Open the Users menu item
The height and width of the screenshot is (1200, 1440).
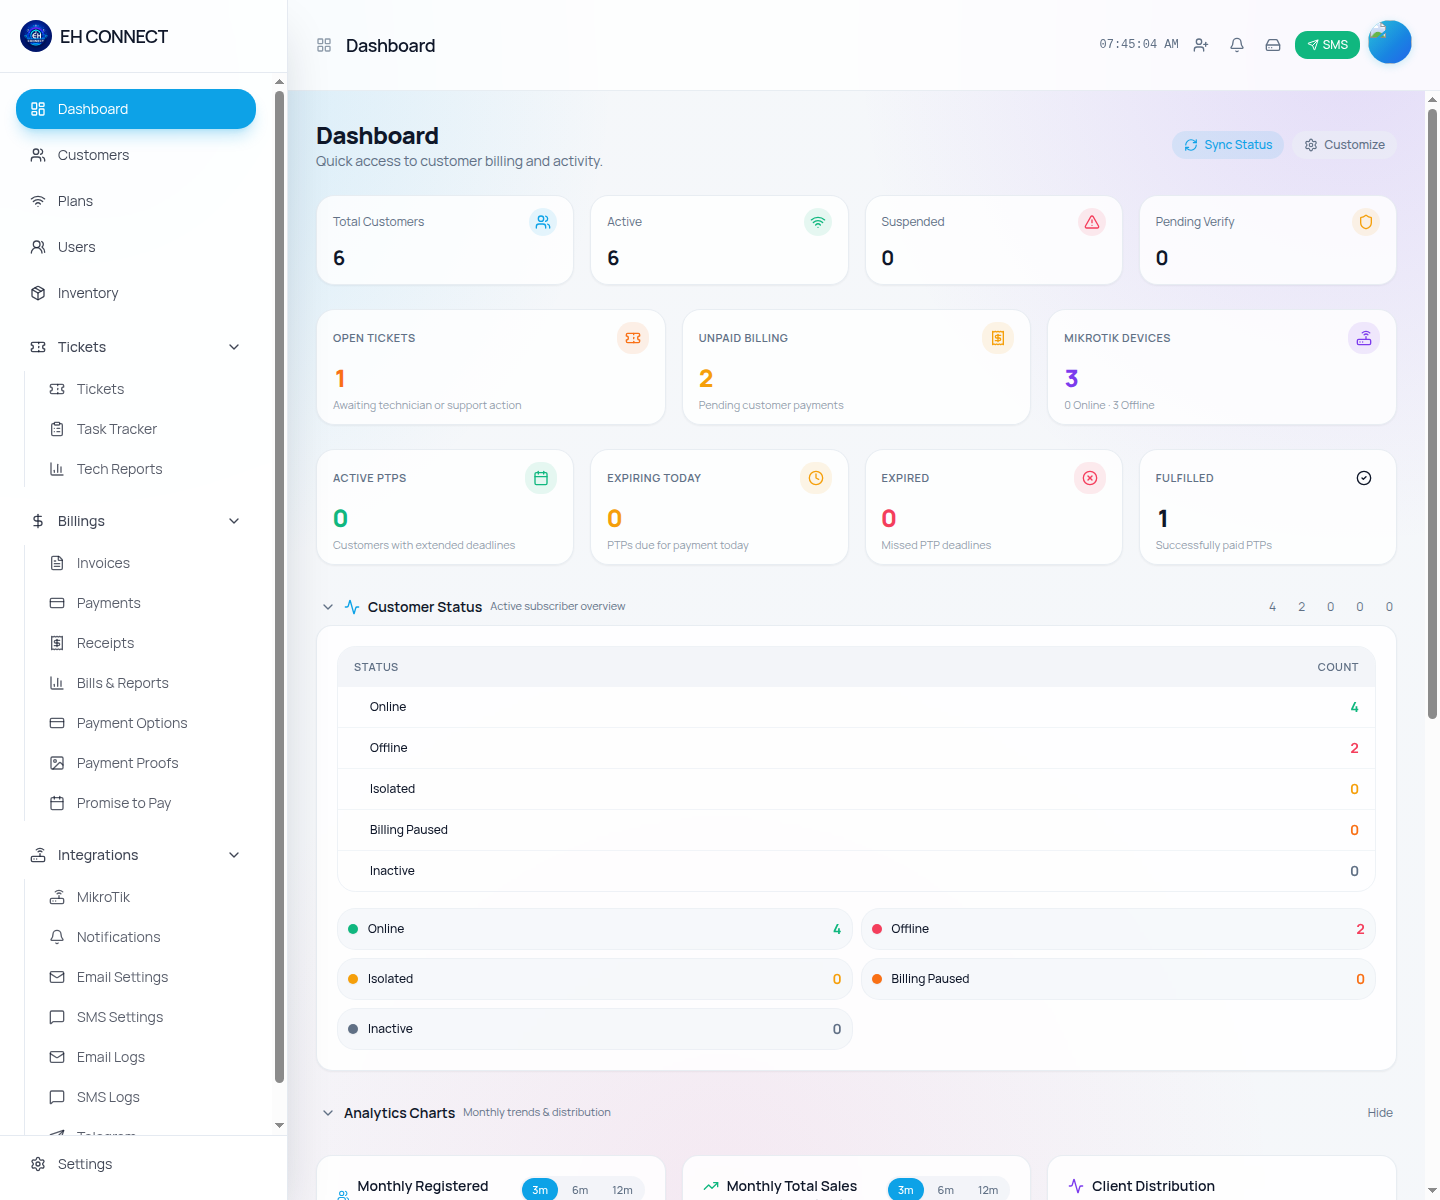[136, 247]
